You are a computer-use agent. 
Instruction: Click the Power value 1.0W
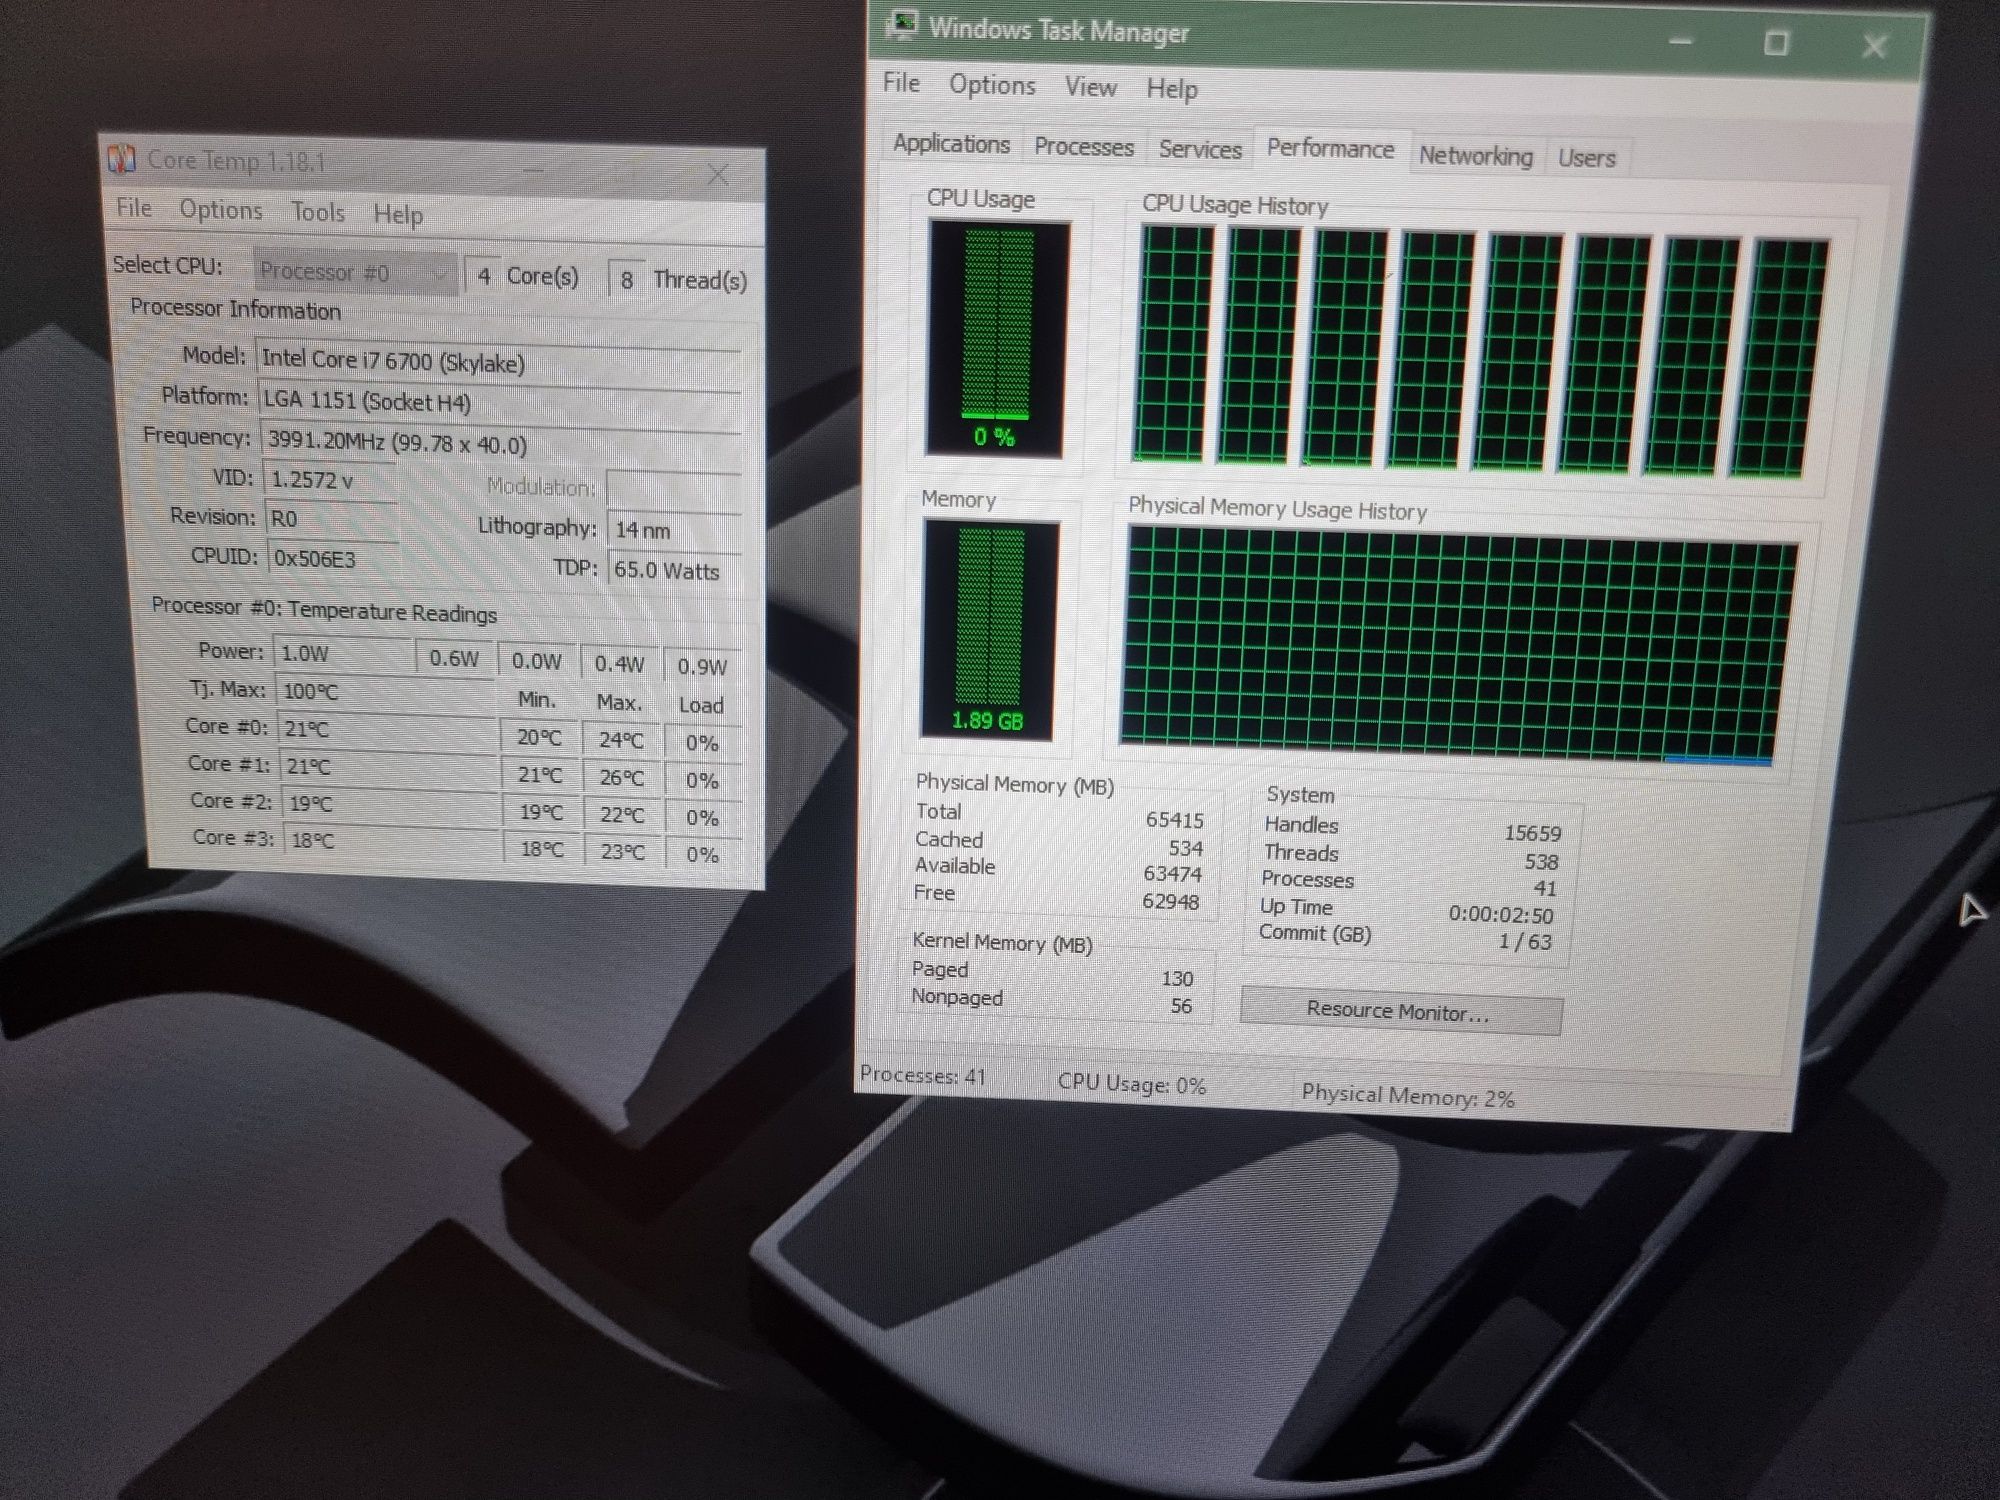[x=344, y=653]
